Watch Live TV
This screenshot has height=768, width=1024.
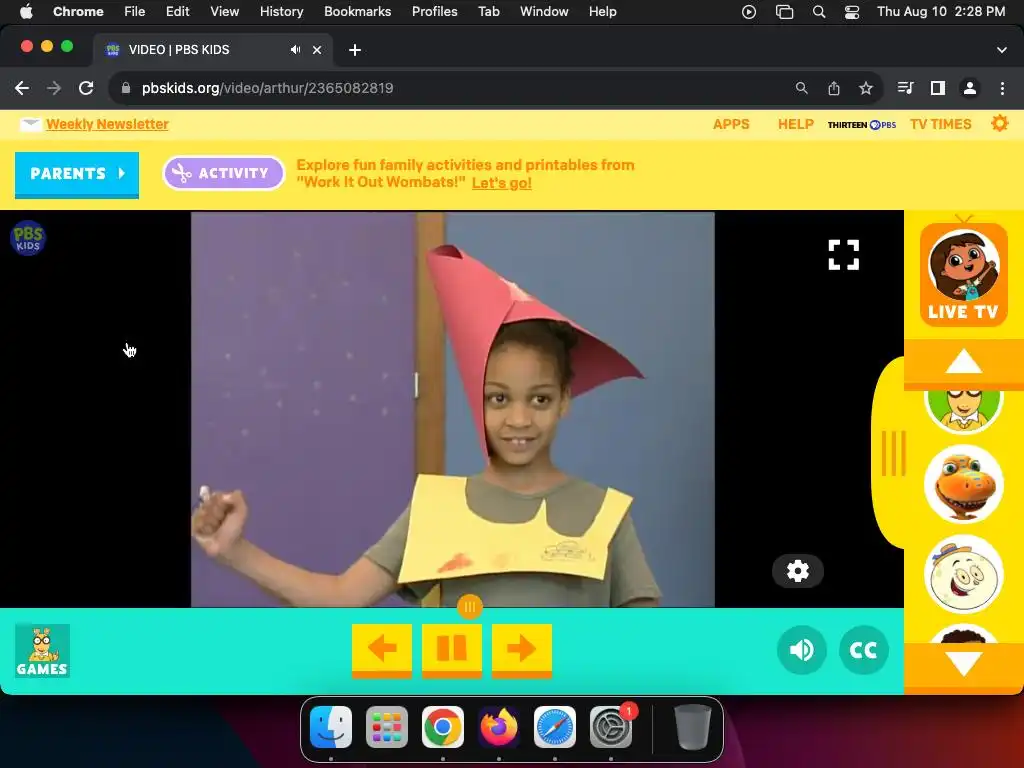pyautogui.click(x=963, y=274)
